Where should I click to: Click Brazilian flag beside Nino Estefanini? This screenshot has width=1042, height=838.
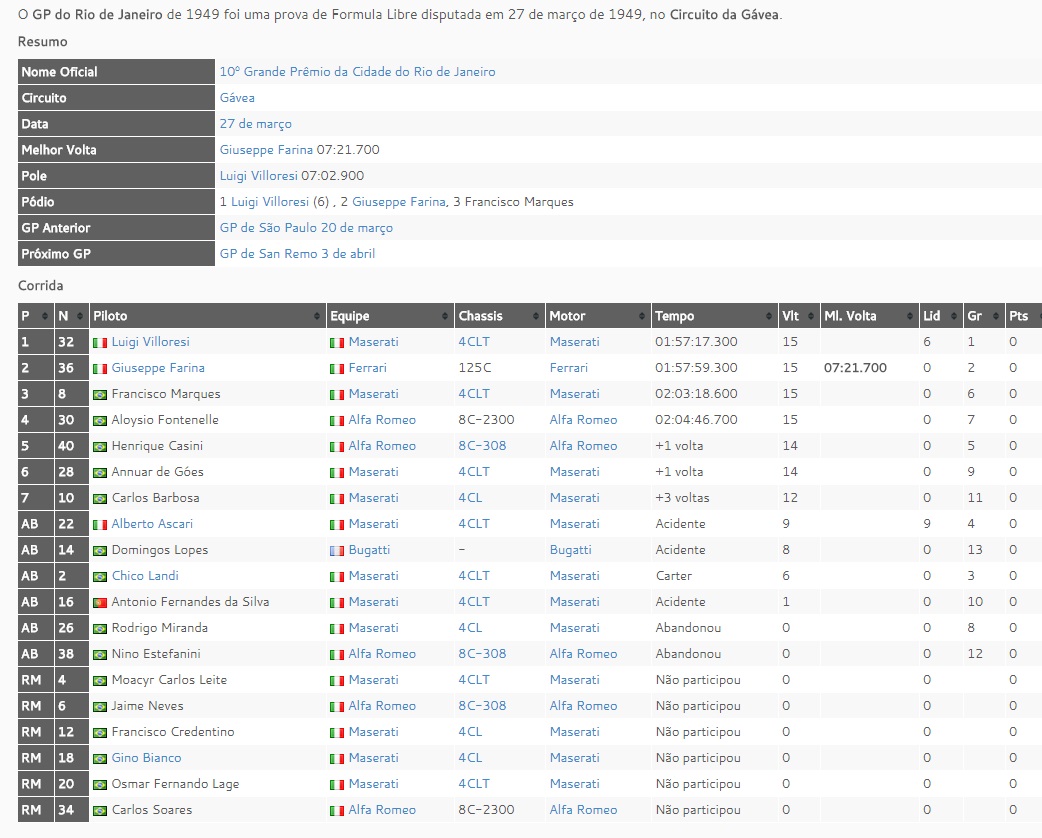pyautogui.click(x=100, y=655)
